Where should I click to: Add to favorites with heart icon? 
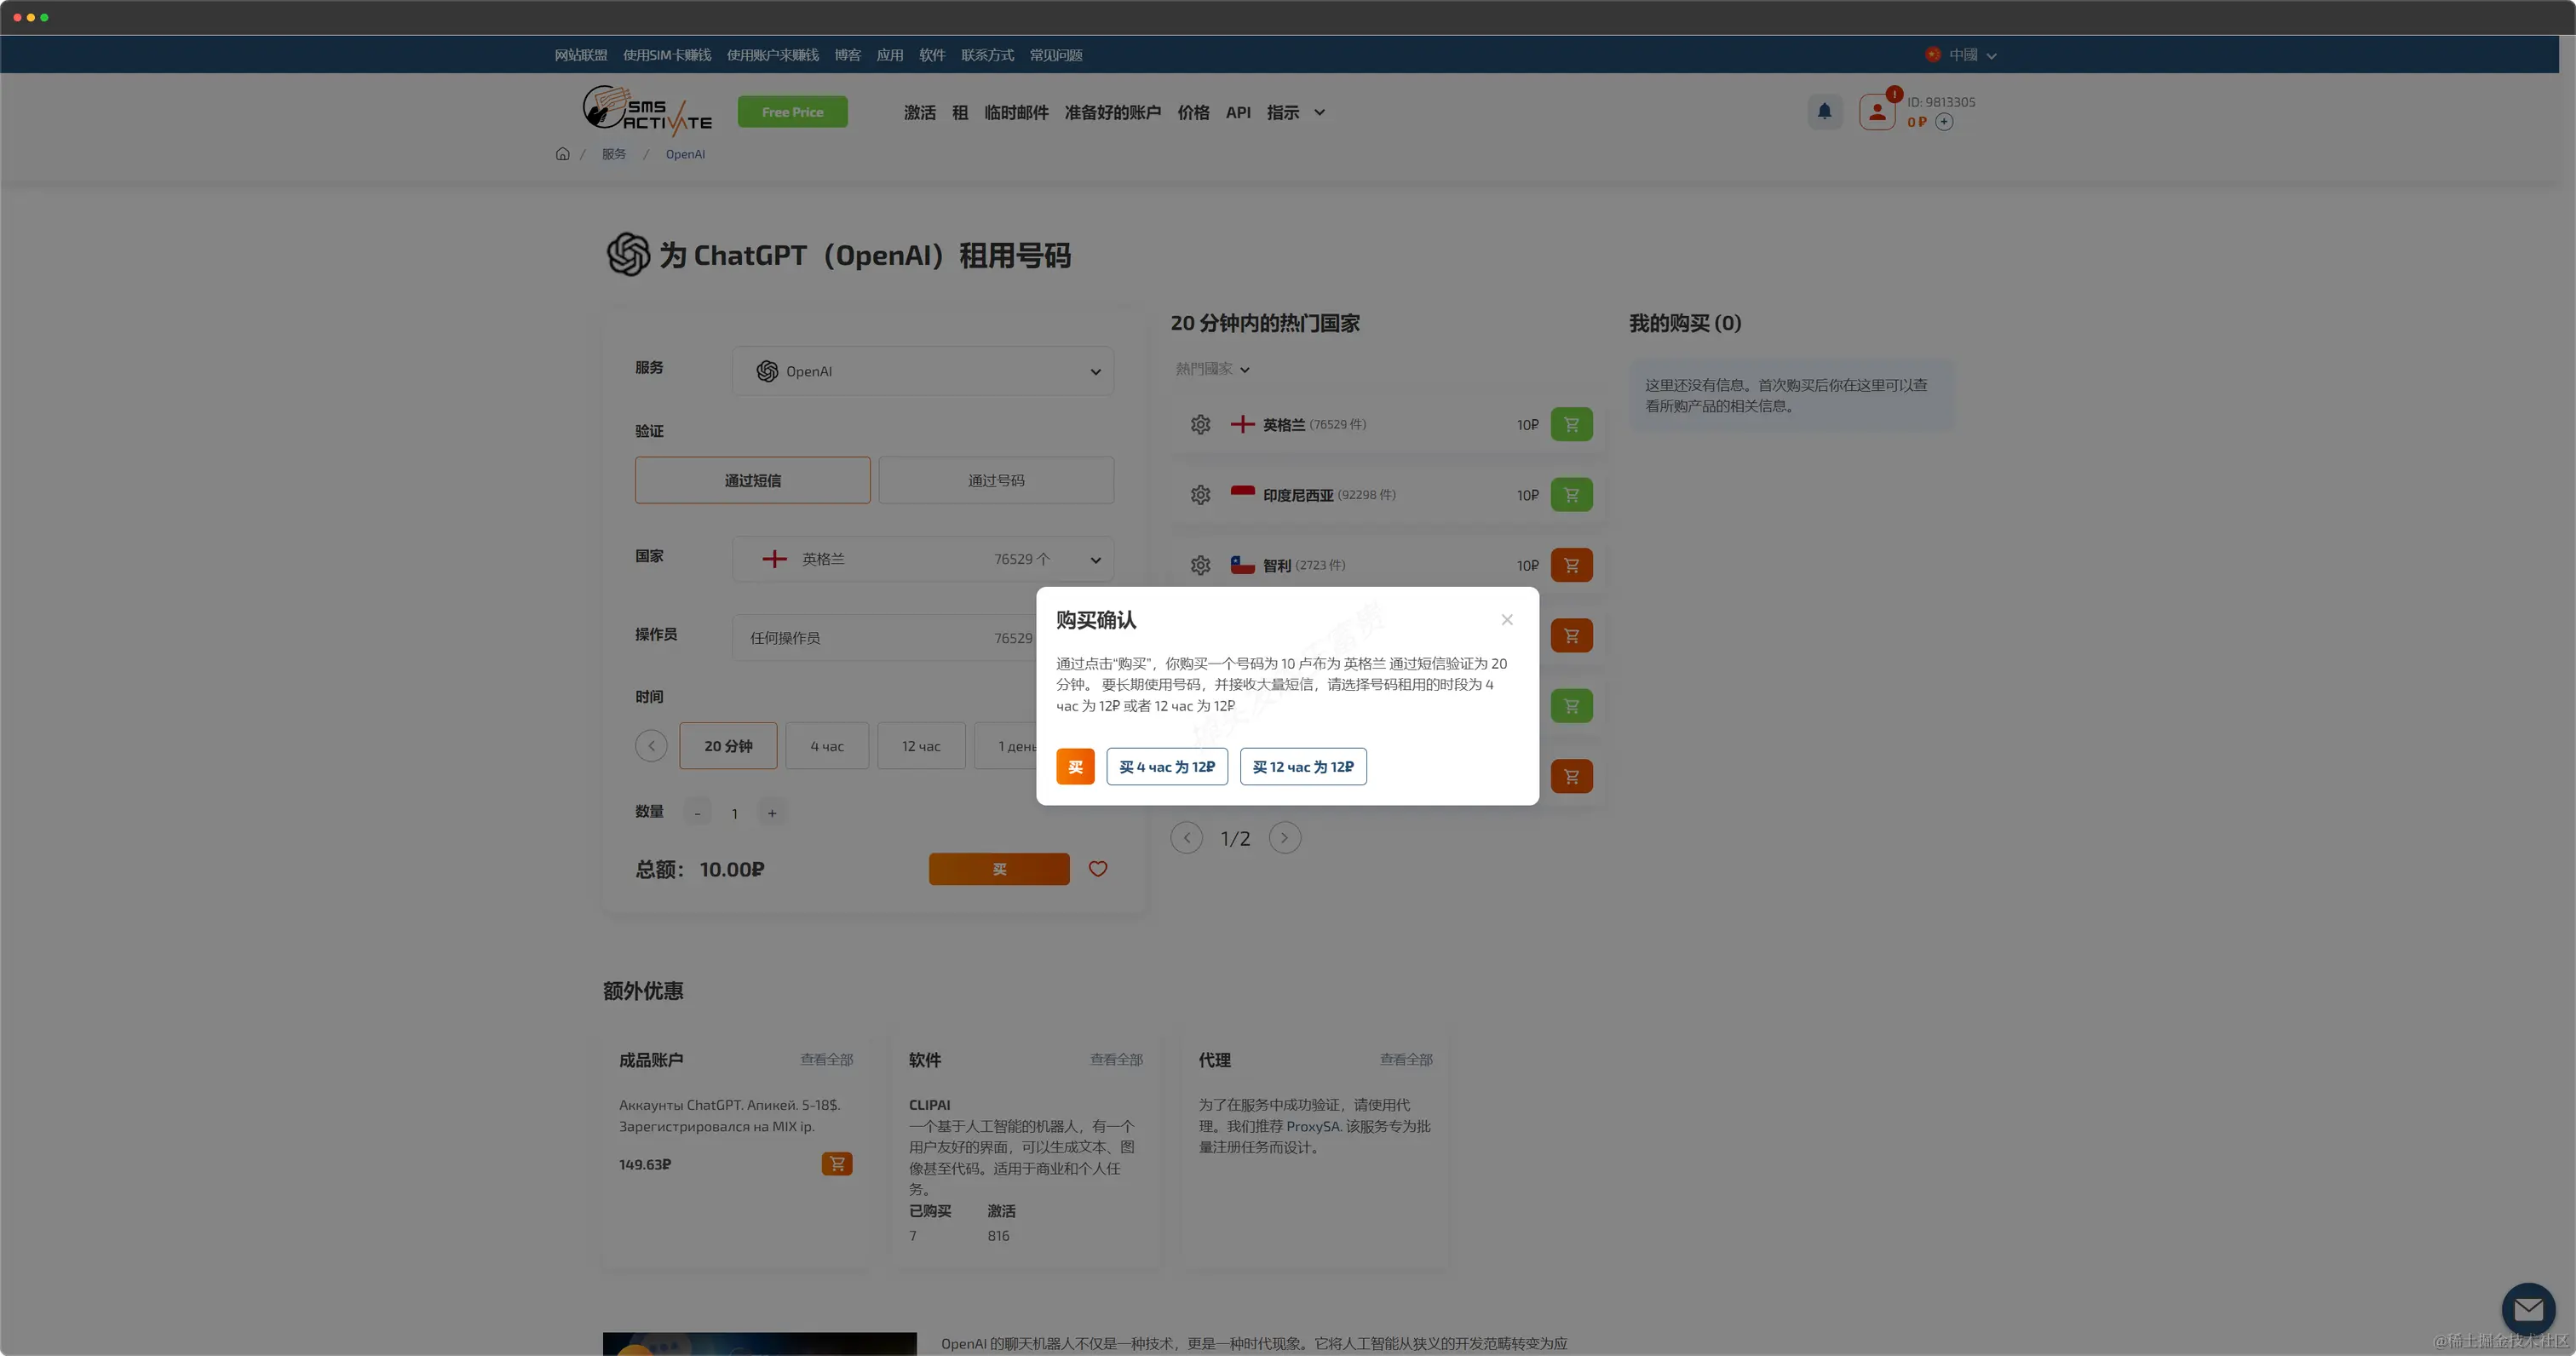click(x=1097, y=869)
